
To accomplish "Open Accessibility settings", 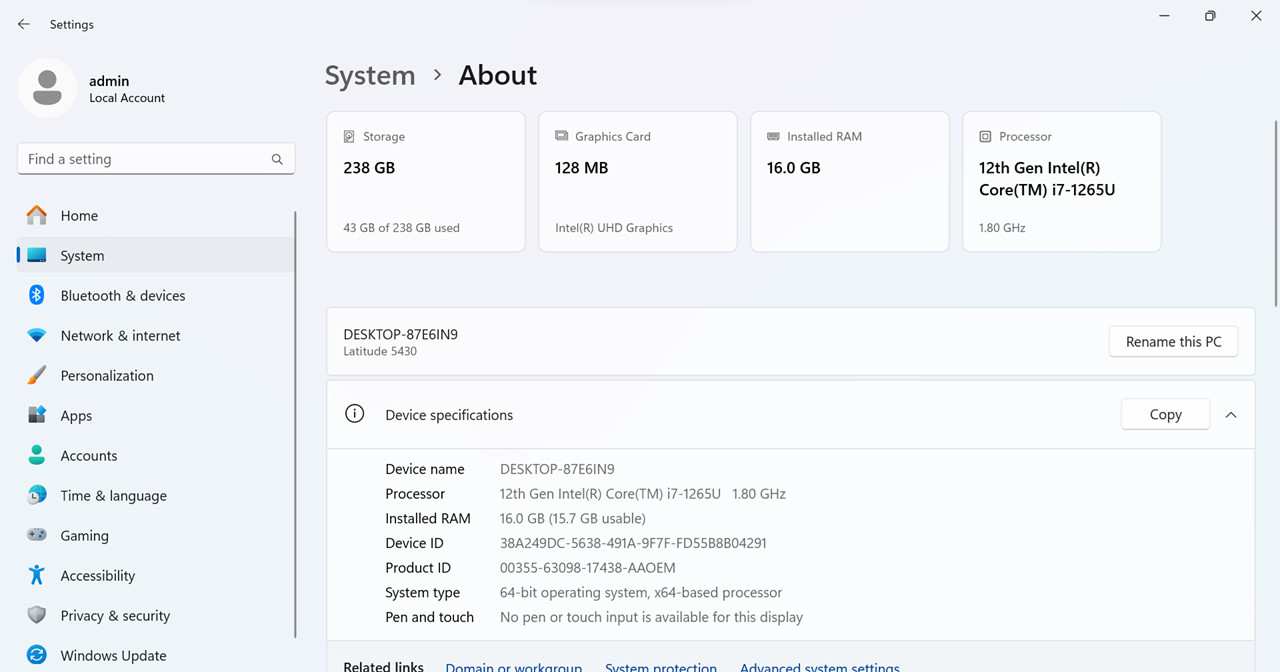I will 156,575.
